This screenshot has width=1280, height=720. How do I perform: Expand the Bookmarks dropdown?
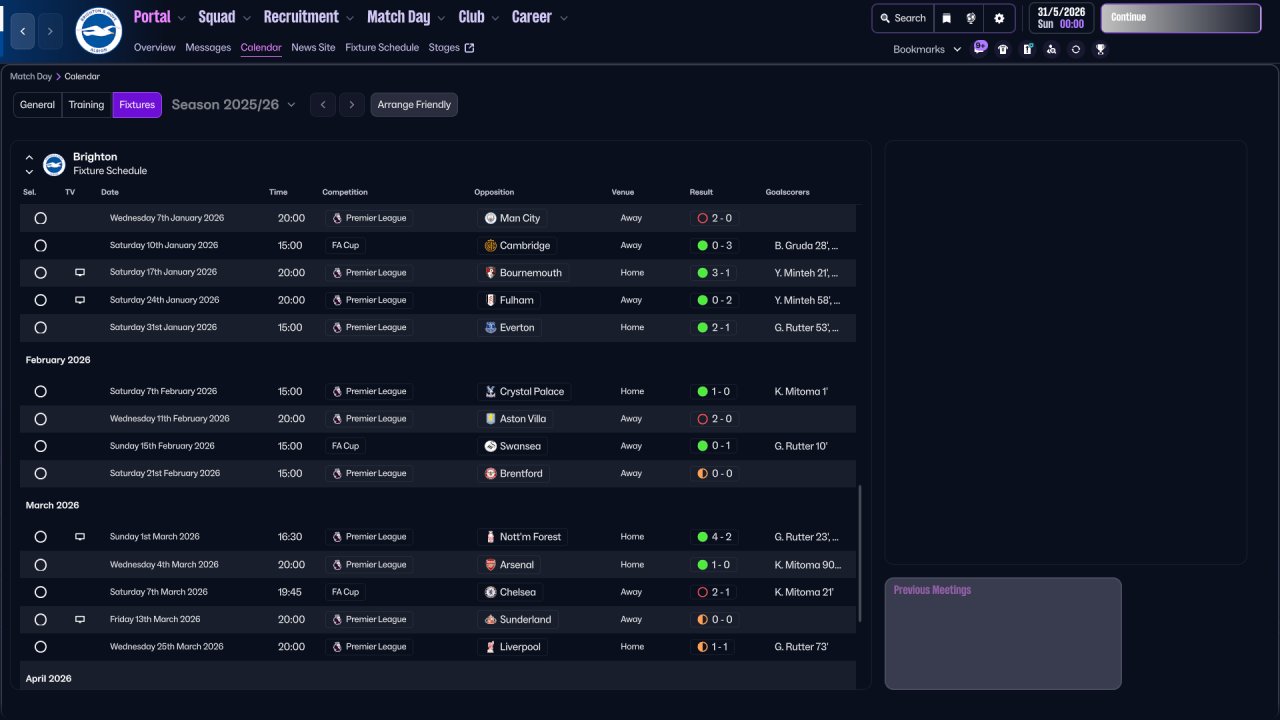tap(926, 49)
